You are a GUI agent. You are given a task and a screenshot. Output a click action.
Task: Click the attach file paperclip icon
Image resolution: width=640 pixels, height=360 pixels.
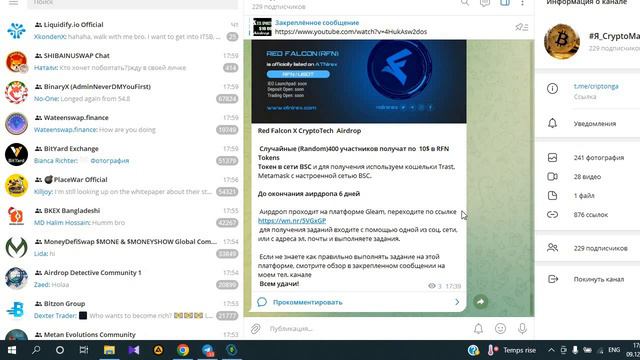256,329
